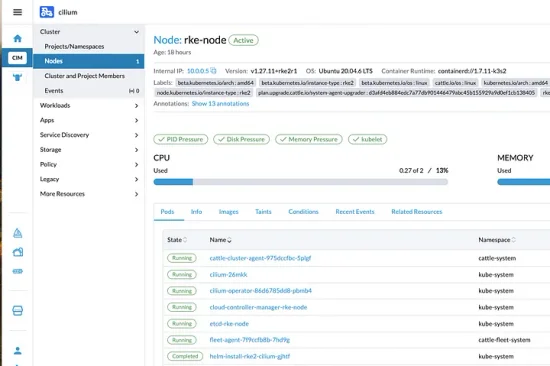
Task: Switch to the Conditions tab
Action: (x=303, y=212)
